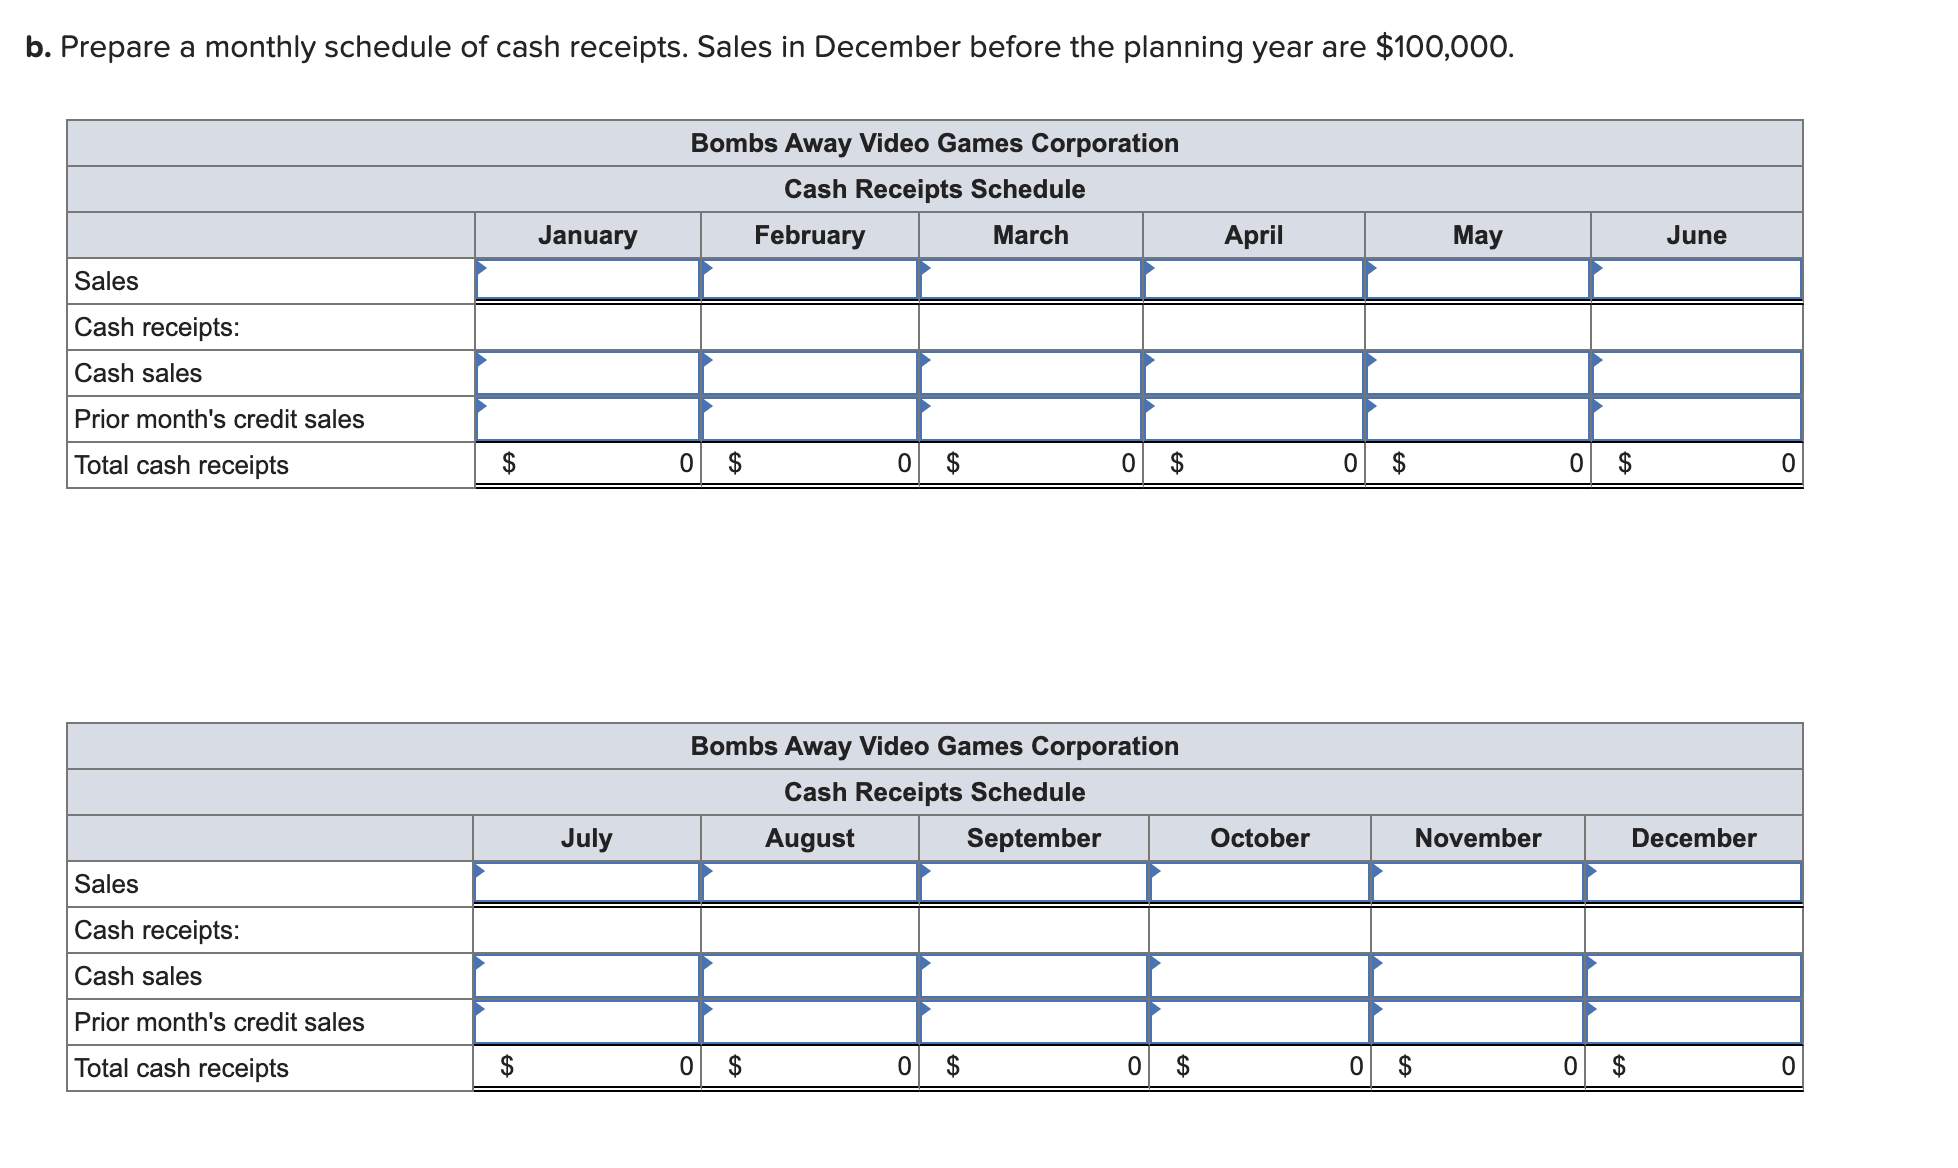Focus August Prior month's credit sales cell
The height and width of the screenshot is (1168, 1958).
coord(810,1022)
